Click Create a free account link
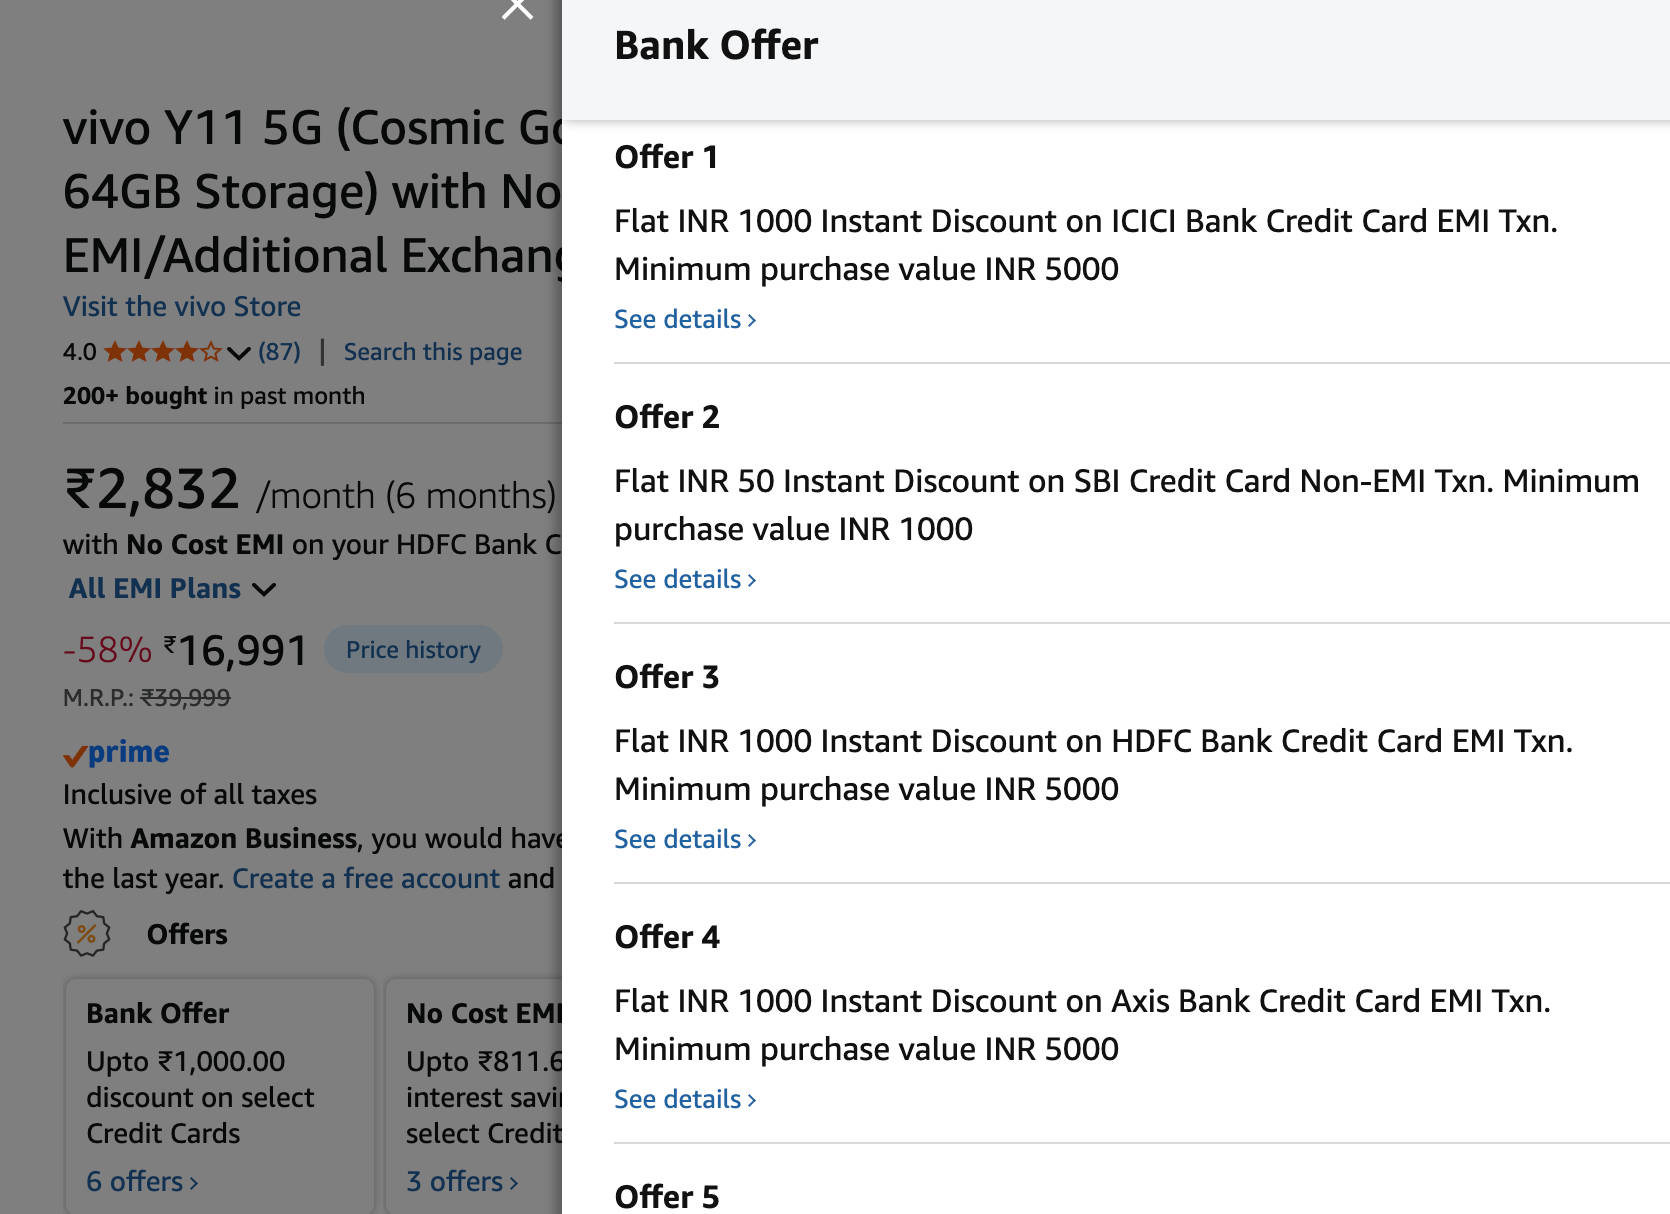The width and height of the screenshot is (1670, 1214). coord(366,878)
